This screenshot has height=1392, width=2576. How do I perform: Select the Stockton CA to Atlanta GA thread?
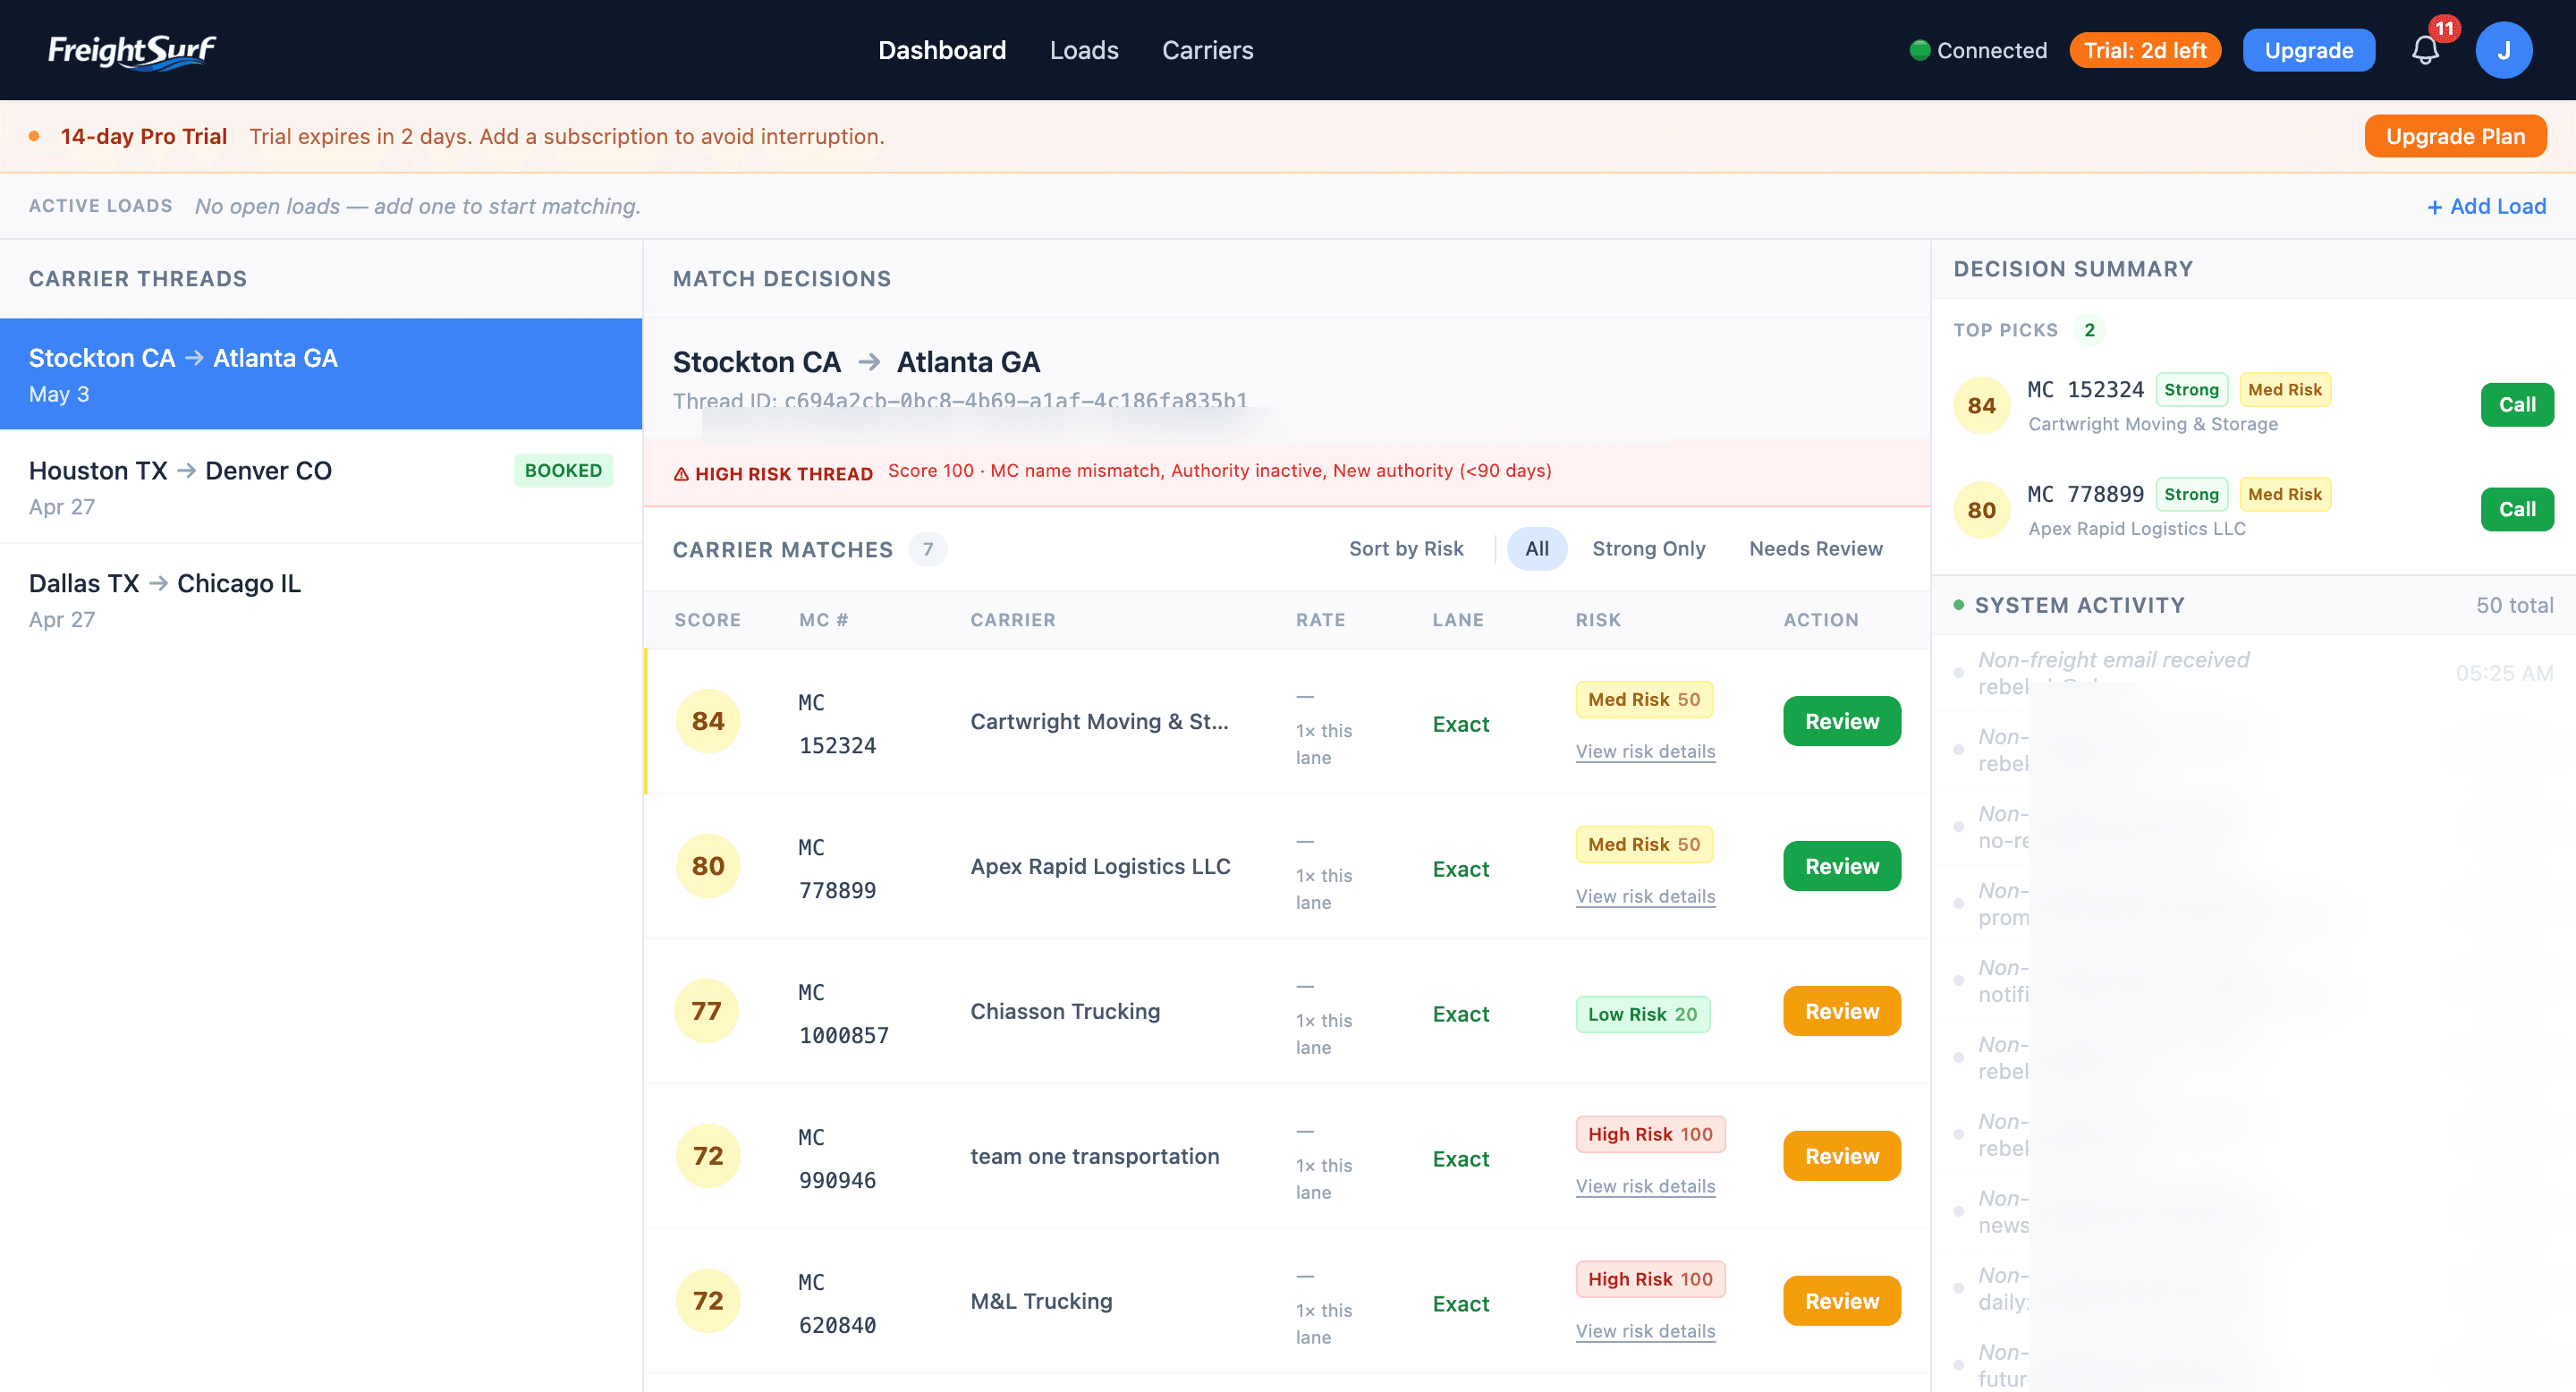coord(321,374)
